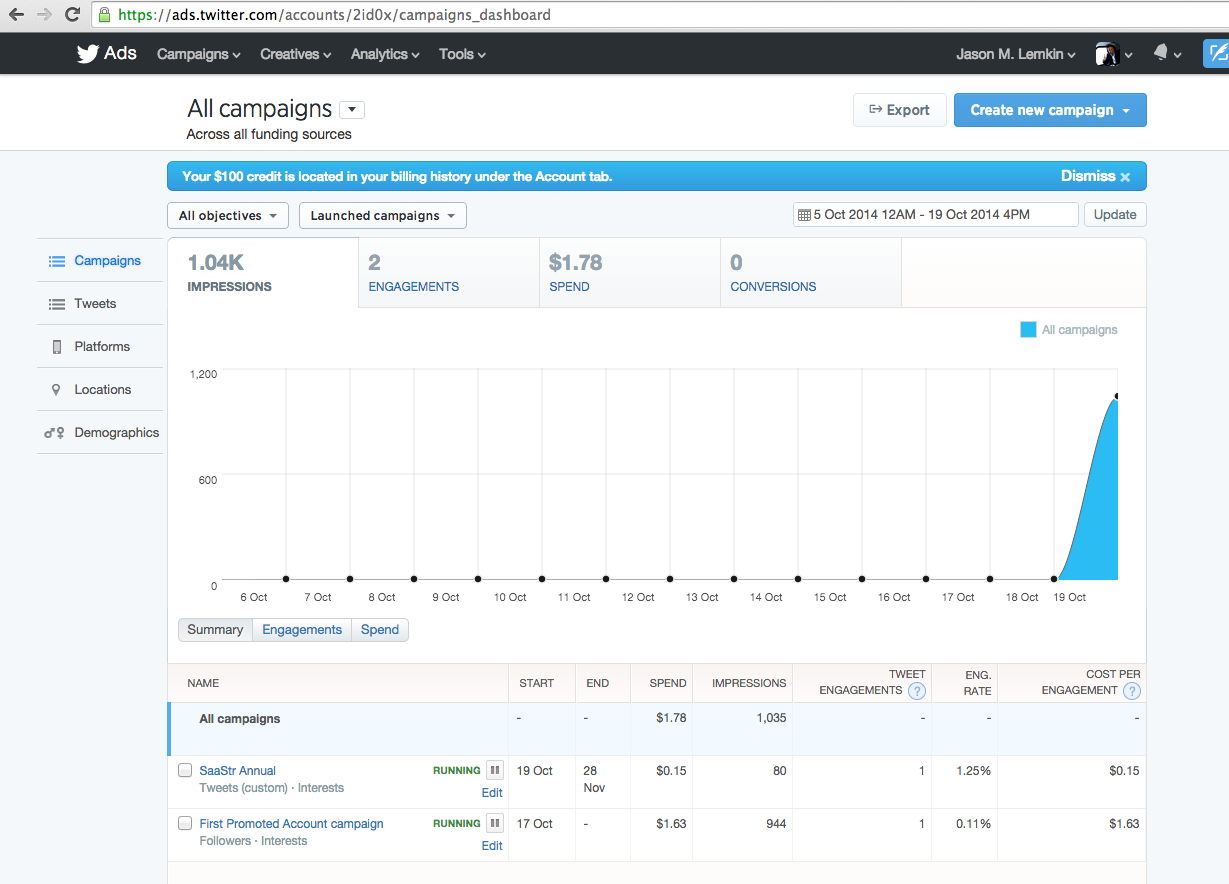This screenshot has height=884, width=1229.
Task: Select the Conversions metric tab
Action: click(811, 273)
